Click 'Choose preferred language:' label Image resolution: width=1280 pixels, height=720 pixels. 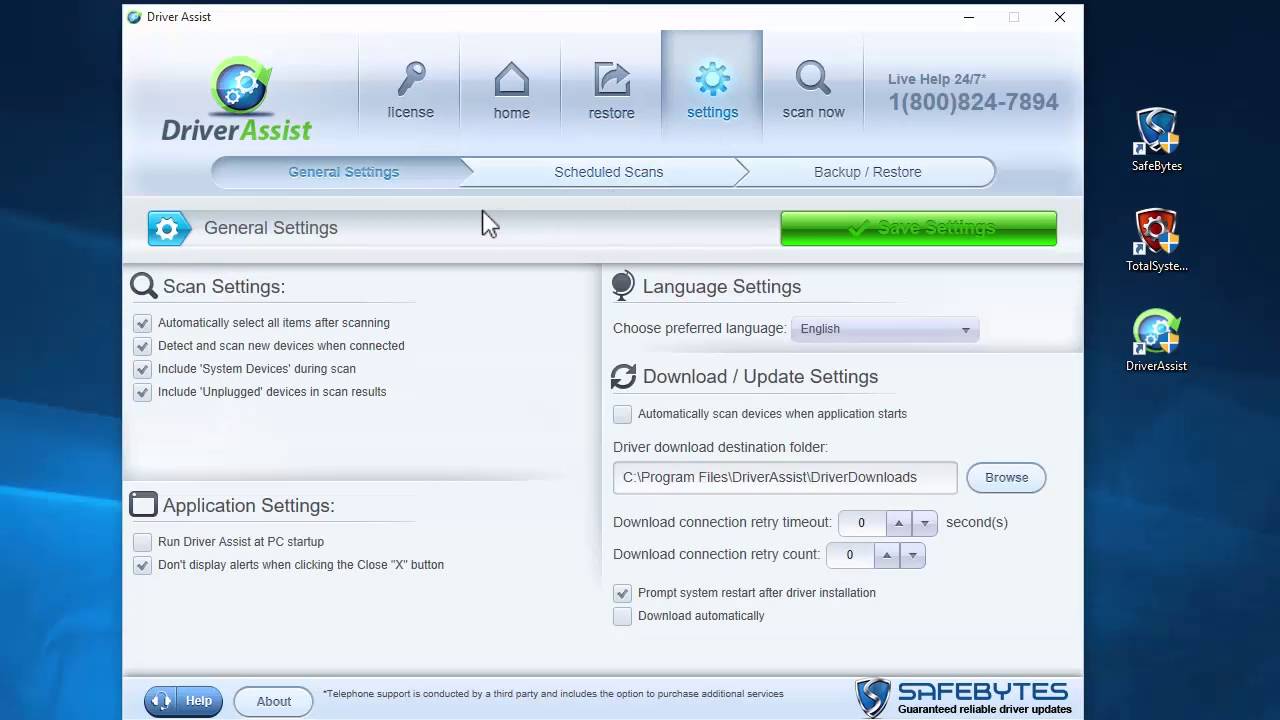pyautogui.click(x=700, y=329)
